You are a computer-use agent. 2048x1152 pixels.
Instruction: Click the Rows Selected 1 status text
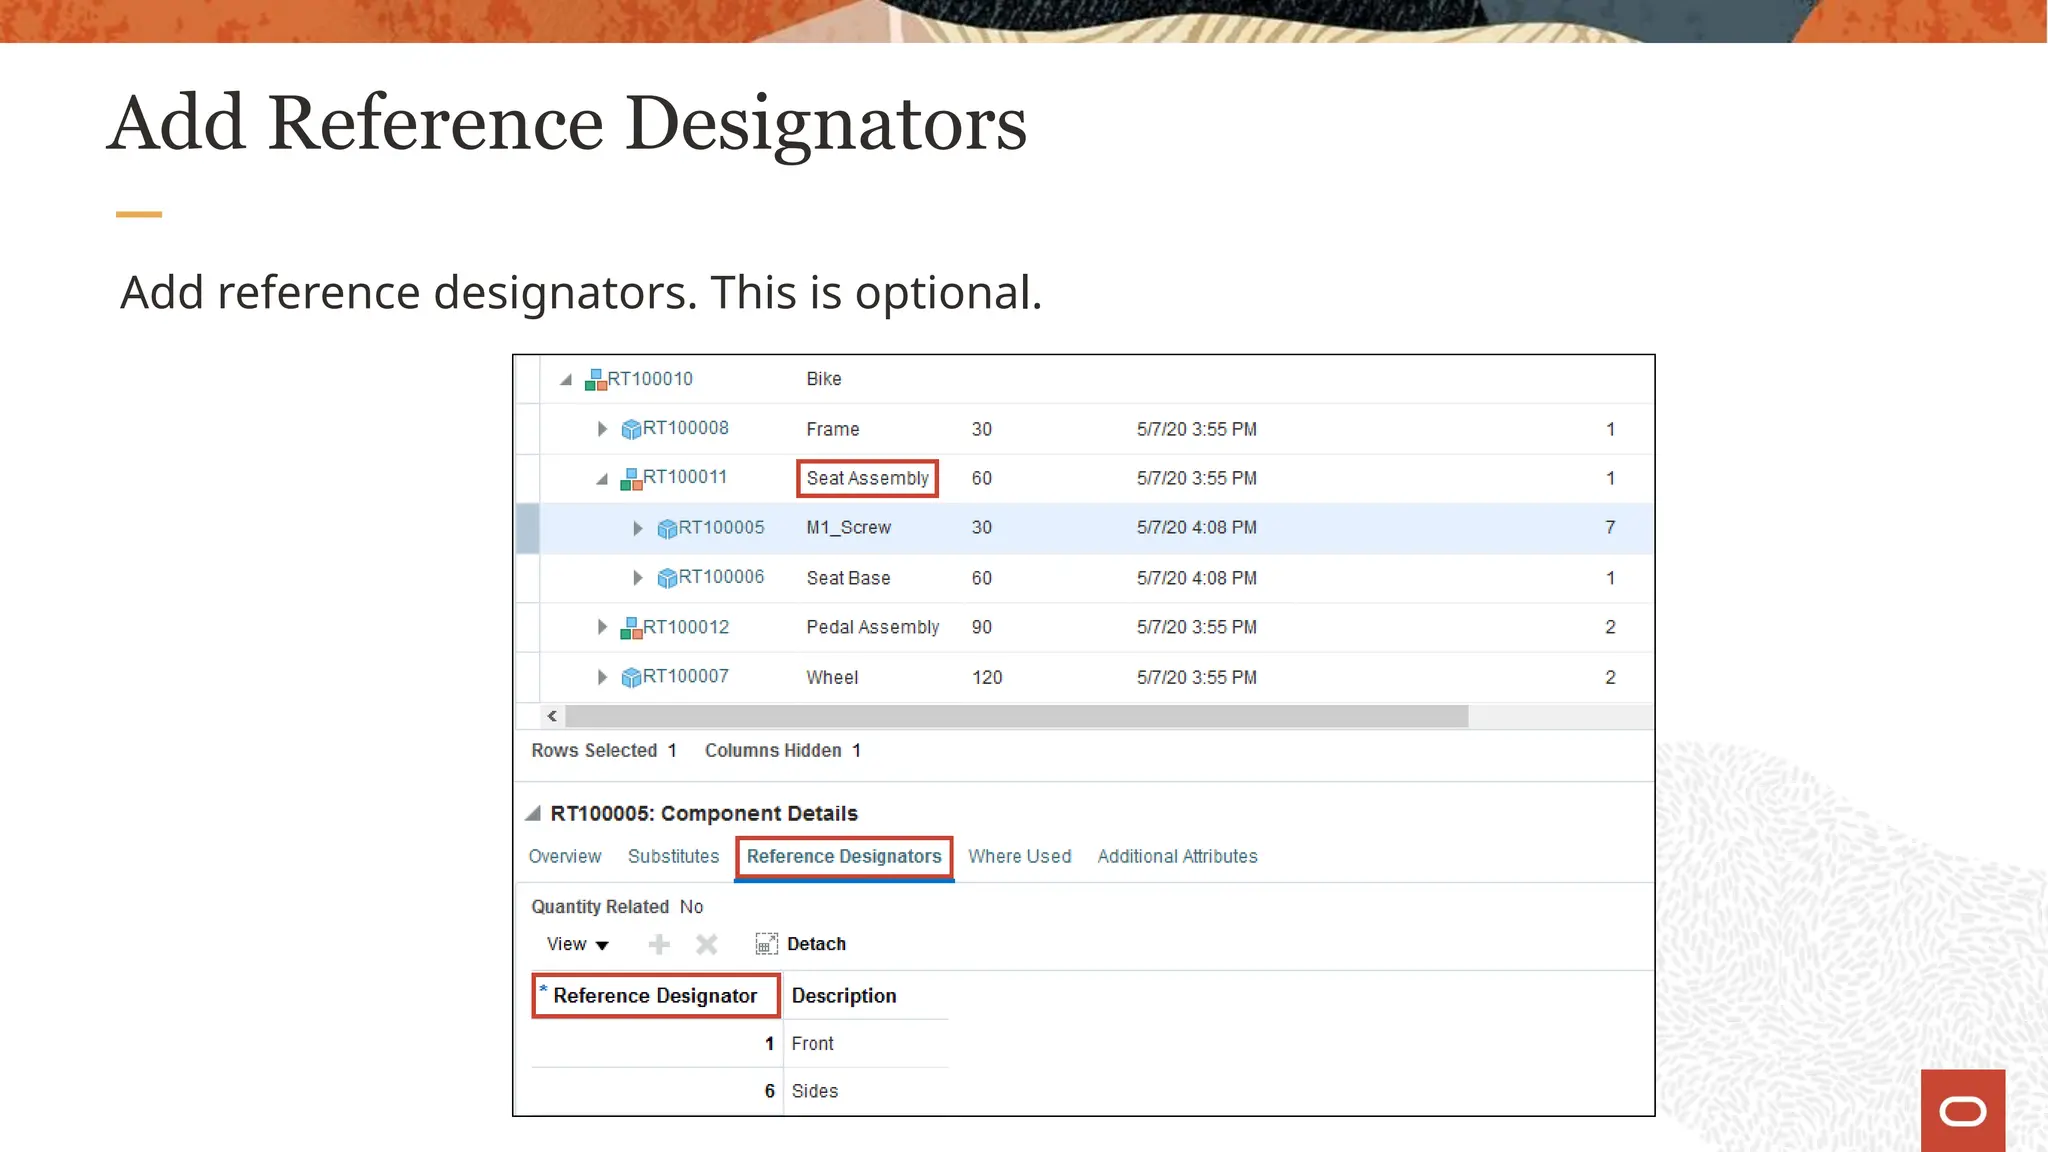[x=604, y=750]
